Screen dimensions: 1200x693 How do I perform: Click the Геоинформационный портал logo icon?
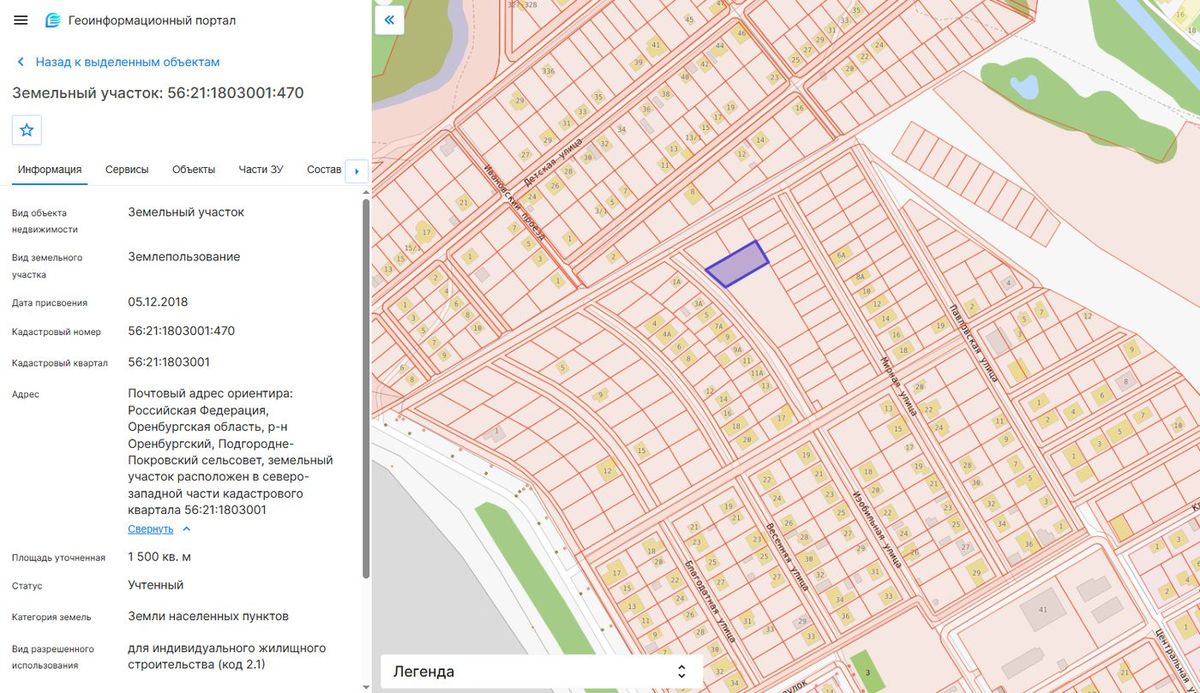52,20
